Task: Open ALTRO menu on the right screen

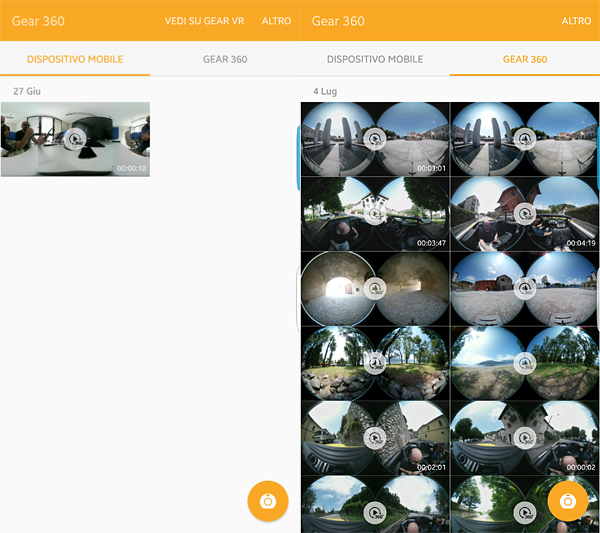Action: (x=576, y=21)
